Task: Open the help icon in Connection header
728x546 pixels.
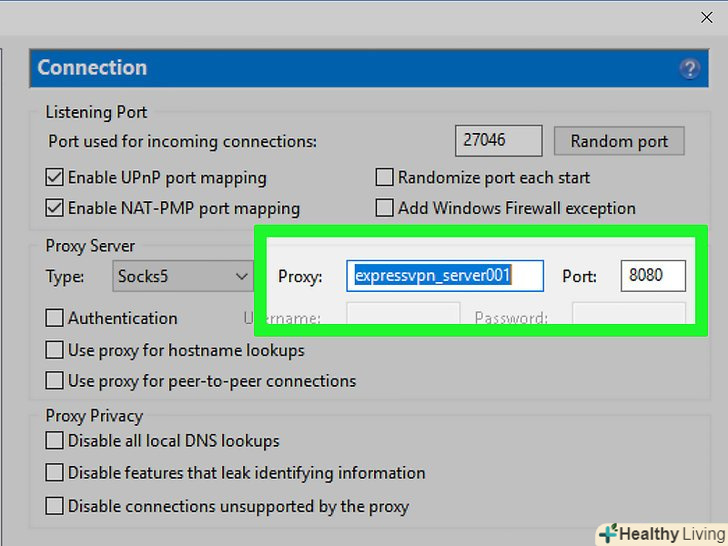Action: point(689,69)
